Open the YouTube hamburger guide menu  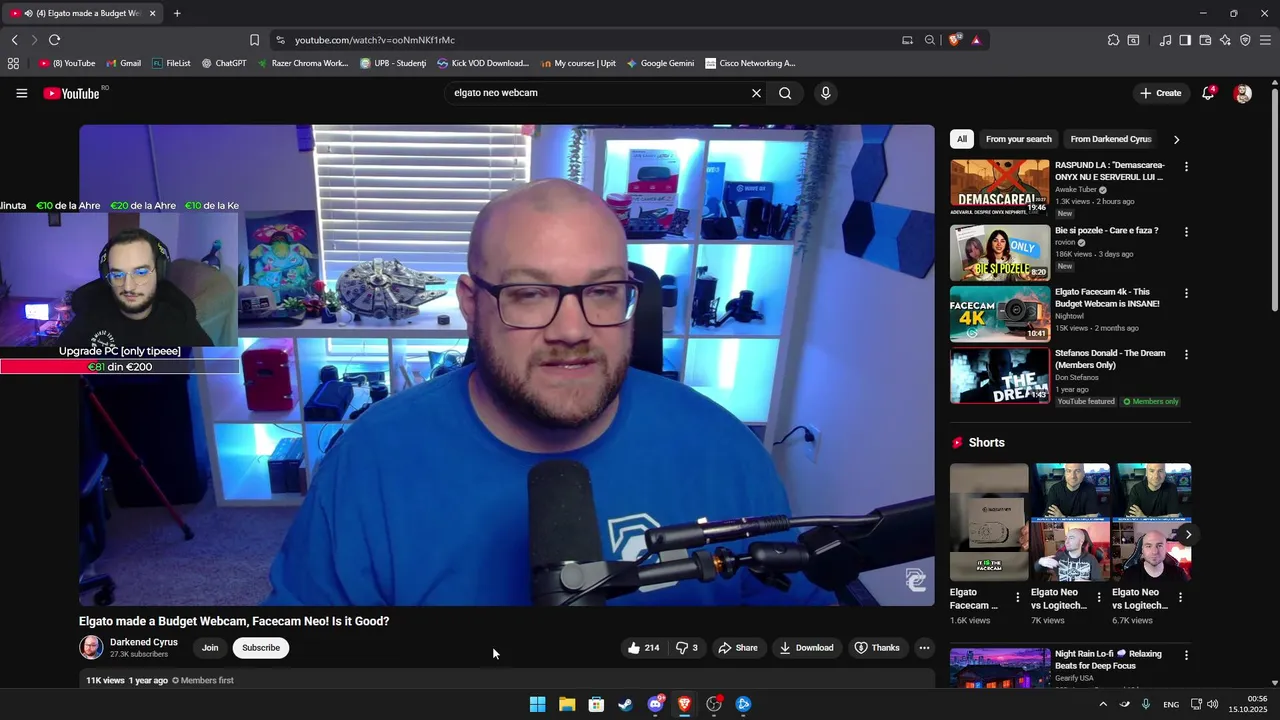tap(21, 93)
